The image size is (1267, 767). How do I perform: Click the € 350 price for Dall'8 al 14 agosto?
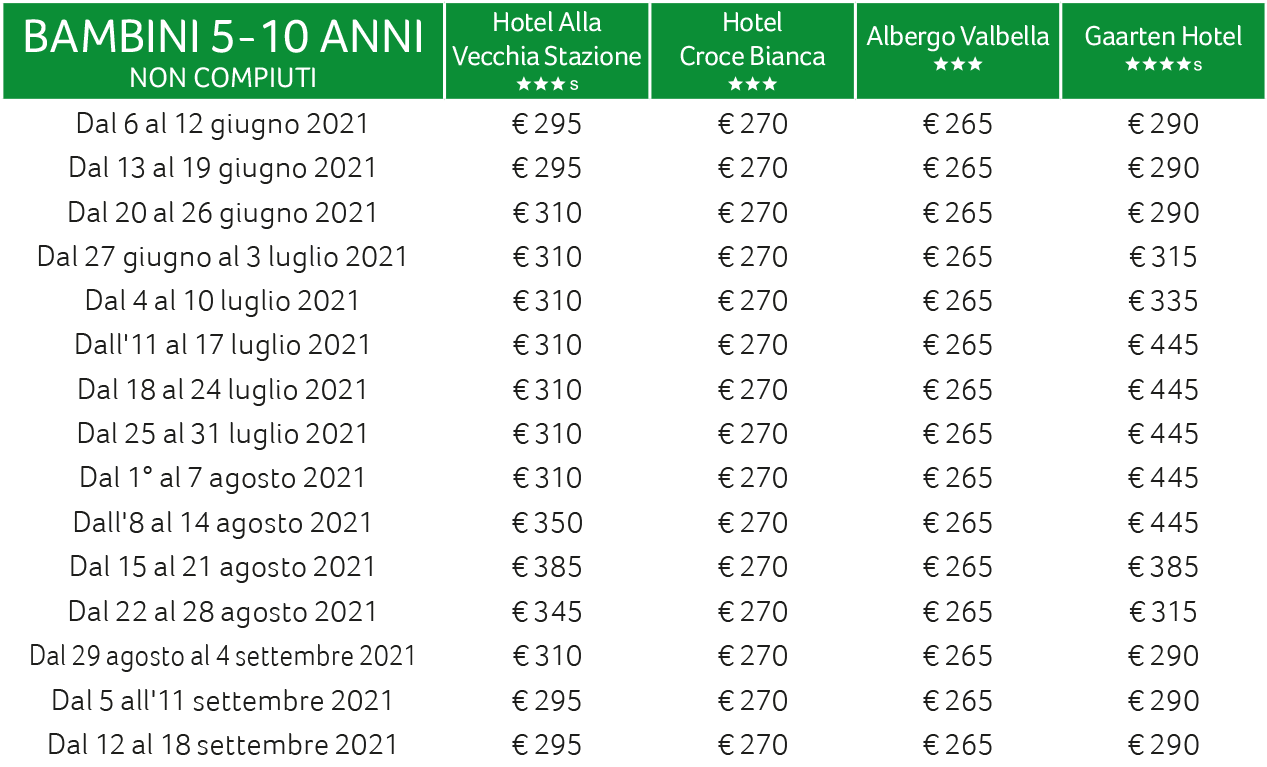tap(547, 523)
